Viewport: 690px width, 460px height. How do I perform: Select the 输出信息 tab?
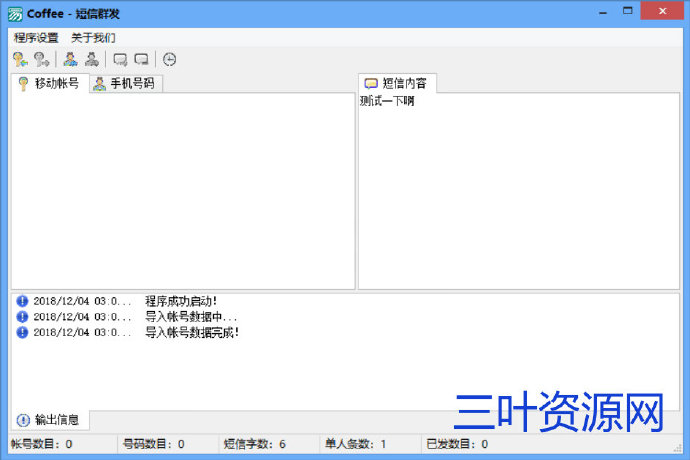click(x=50, y=420)
